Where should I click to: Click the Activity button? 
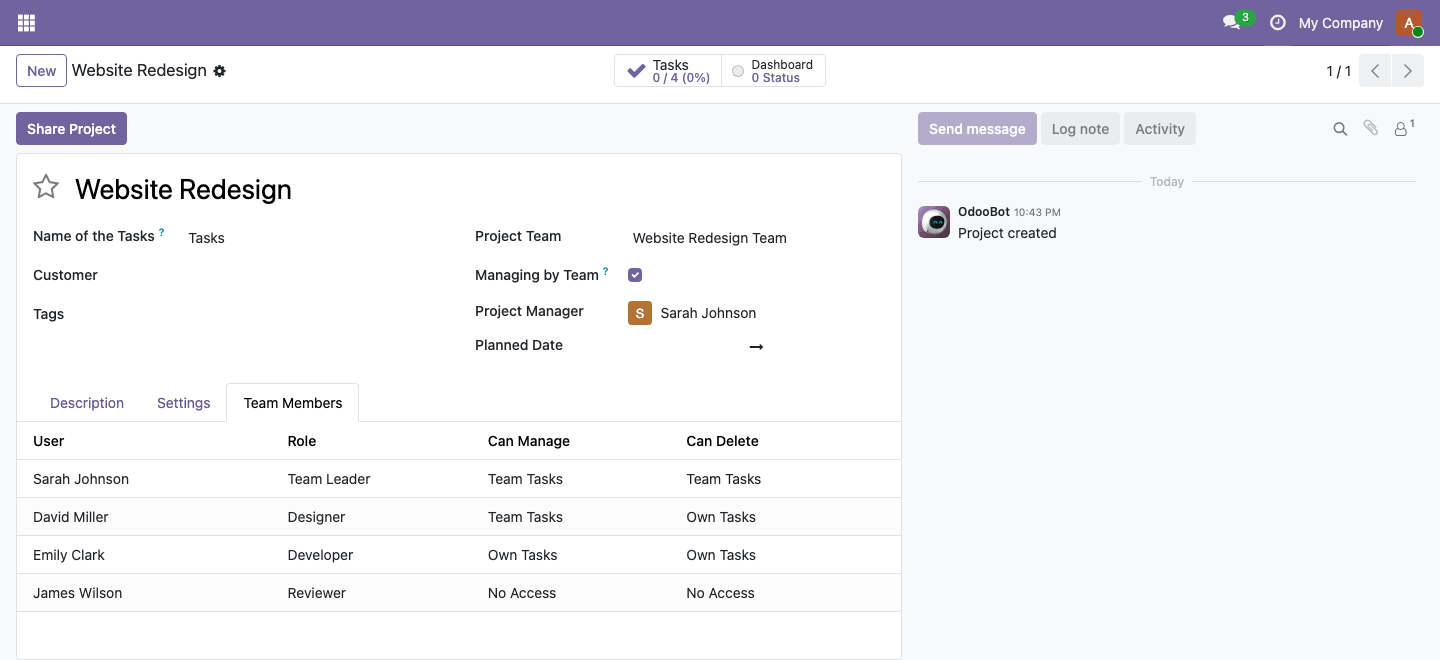(x=1160, y=129)
